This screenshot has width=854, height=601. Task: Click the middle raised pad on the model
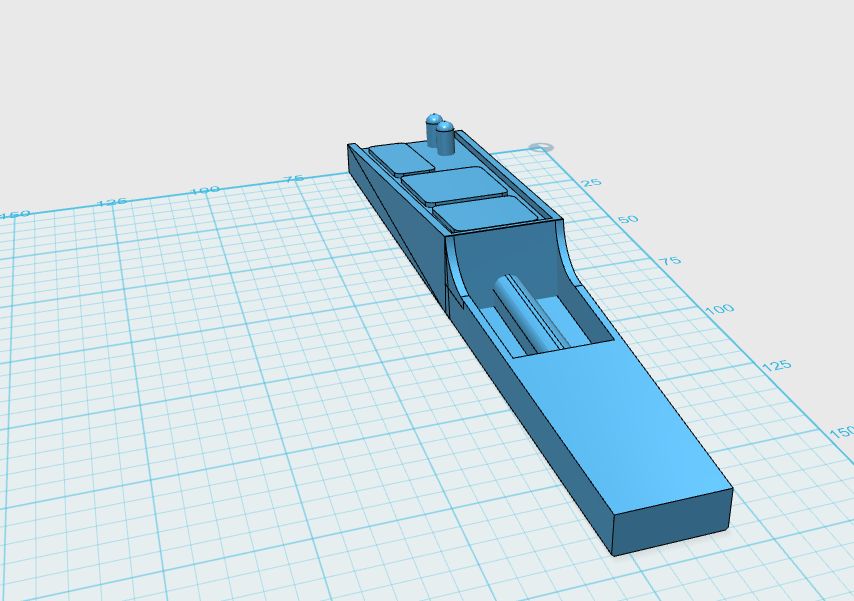pyautogui.click(x=456, y=185)
